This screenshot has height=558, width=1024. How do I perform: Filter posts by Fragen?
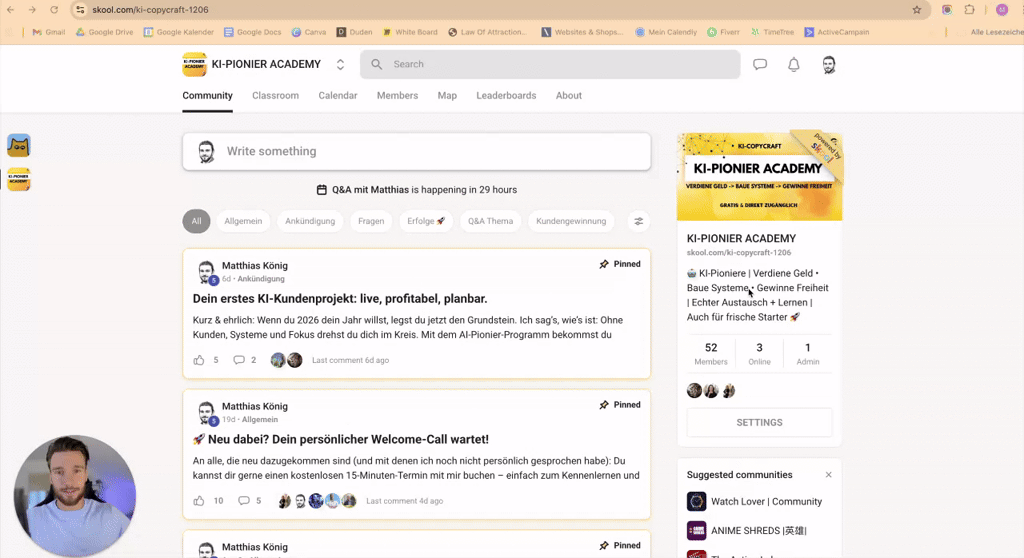pos(371,222)
